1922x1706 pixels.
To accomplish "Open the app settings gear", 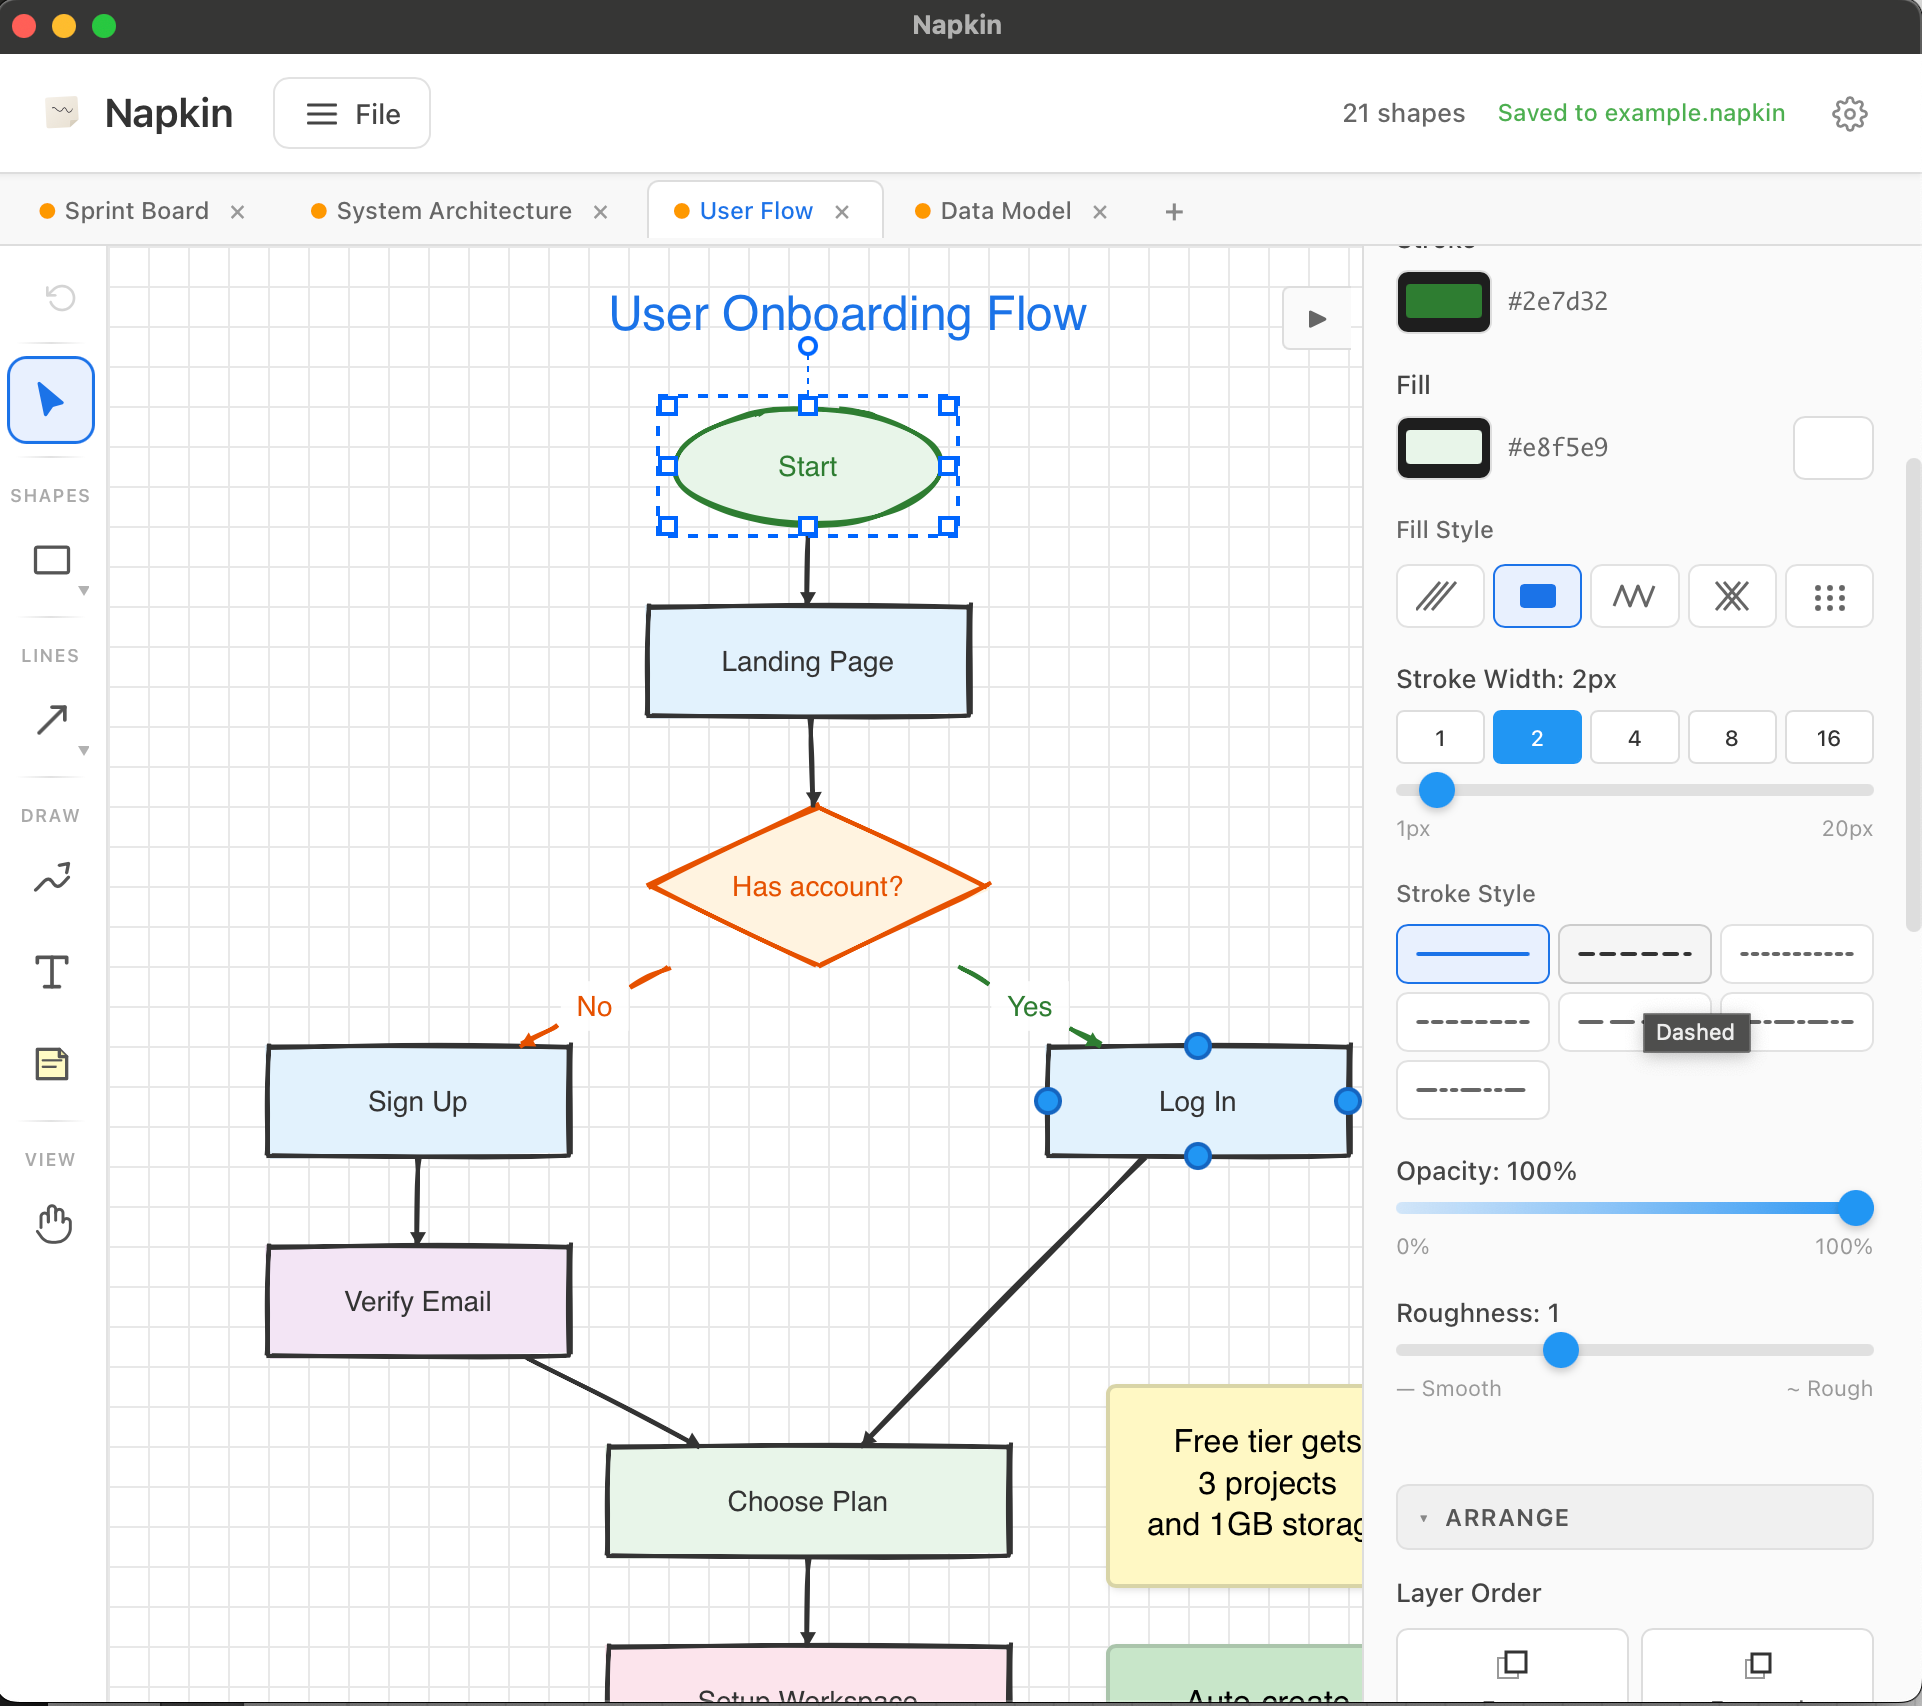I will pos(1849,113).
